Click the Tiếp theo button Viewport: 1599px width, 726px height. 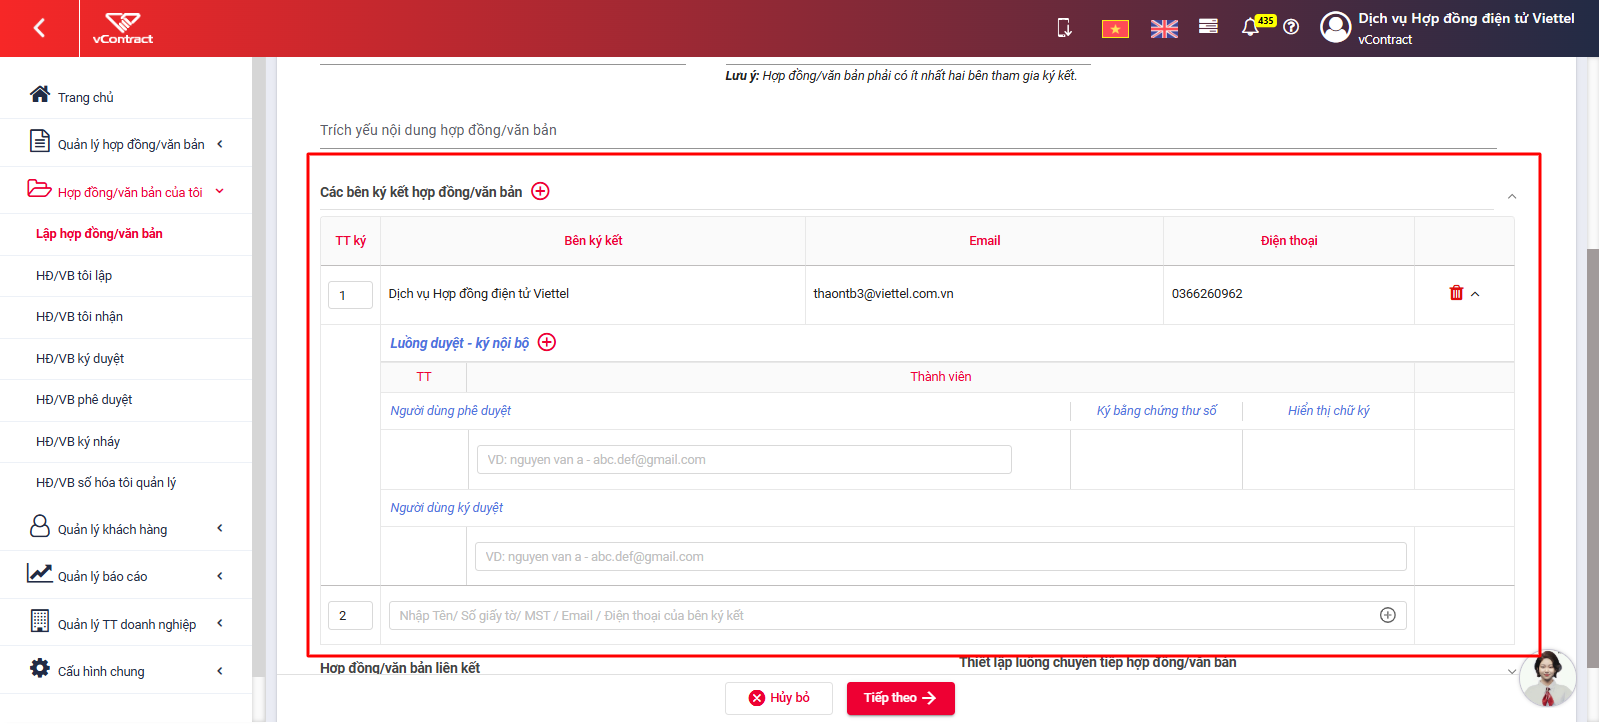point(901,698)
